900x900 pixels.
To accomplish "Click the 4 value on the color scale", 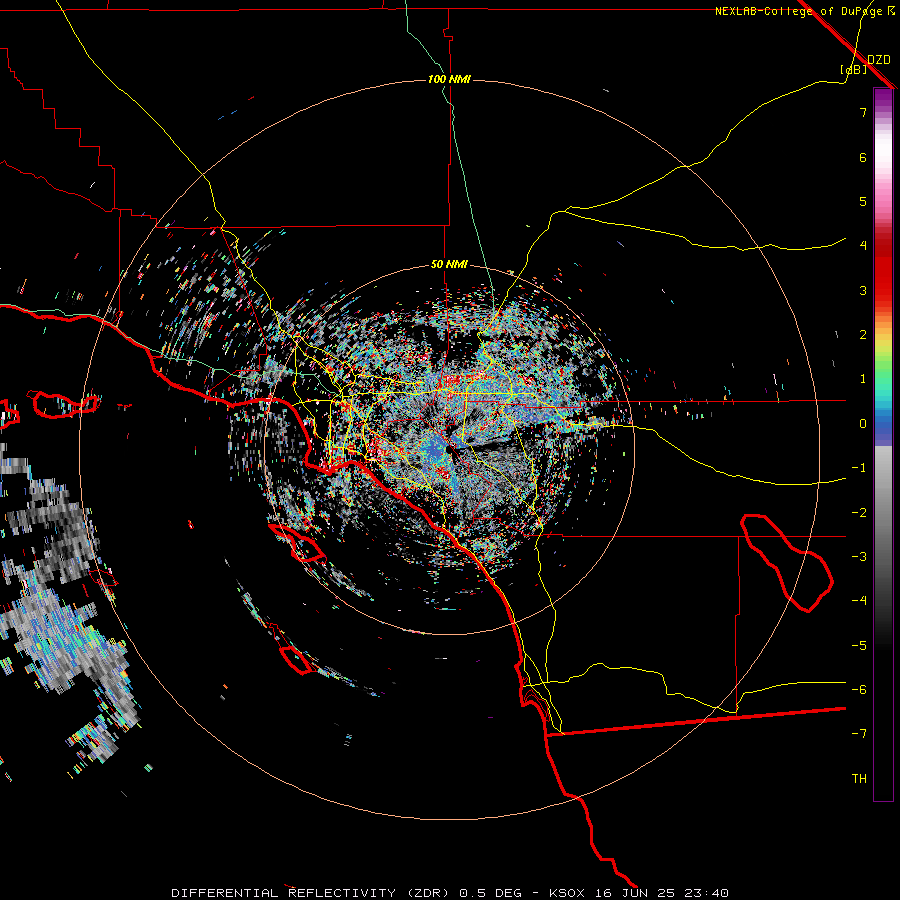I will (863, 246).
